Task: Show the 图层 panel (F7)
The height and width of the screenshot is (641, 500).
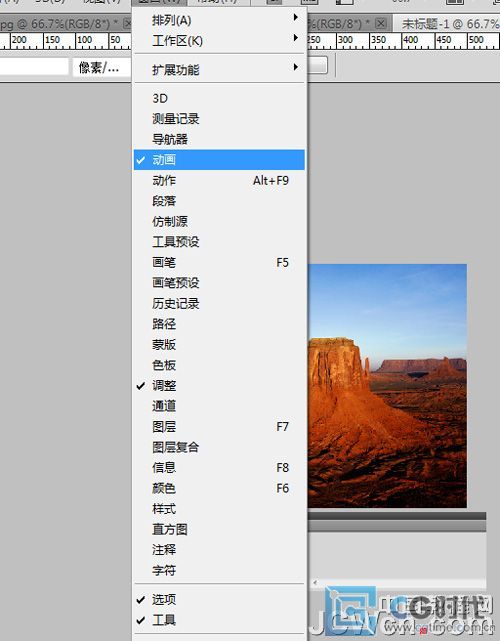Action: tap(219, 427)
